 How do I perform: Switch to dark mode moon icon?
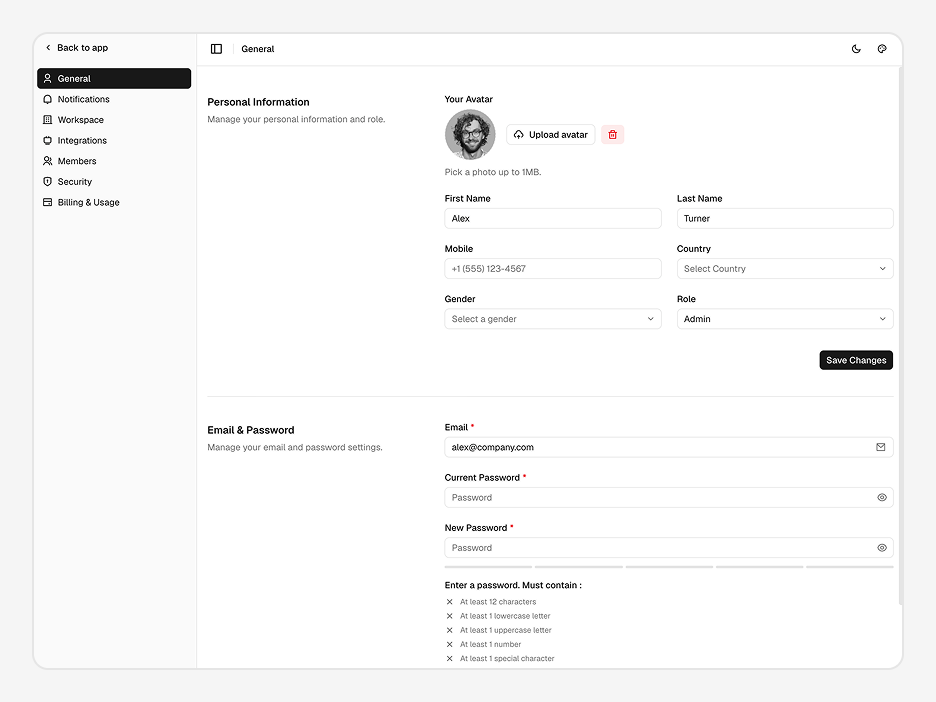pos(856,49)
